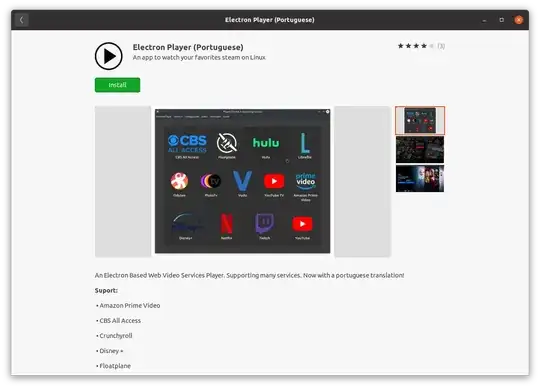
Task: Click the blue Vudu V icon
Action: [242, 181]
